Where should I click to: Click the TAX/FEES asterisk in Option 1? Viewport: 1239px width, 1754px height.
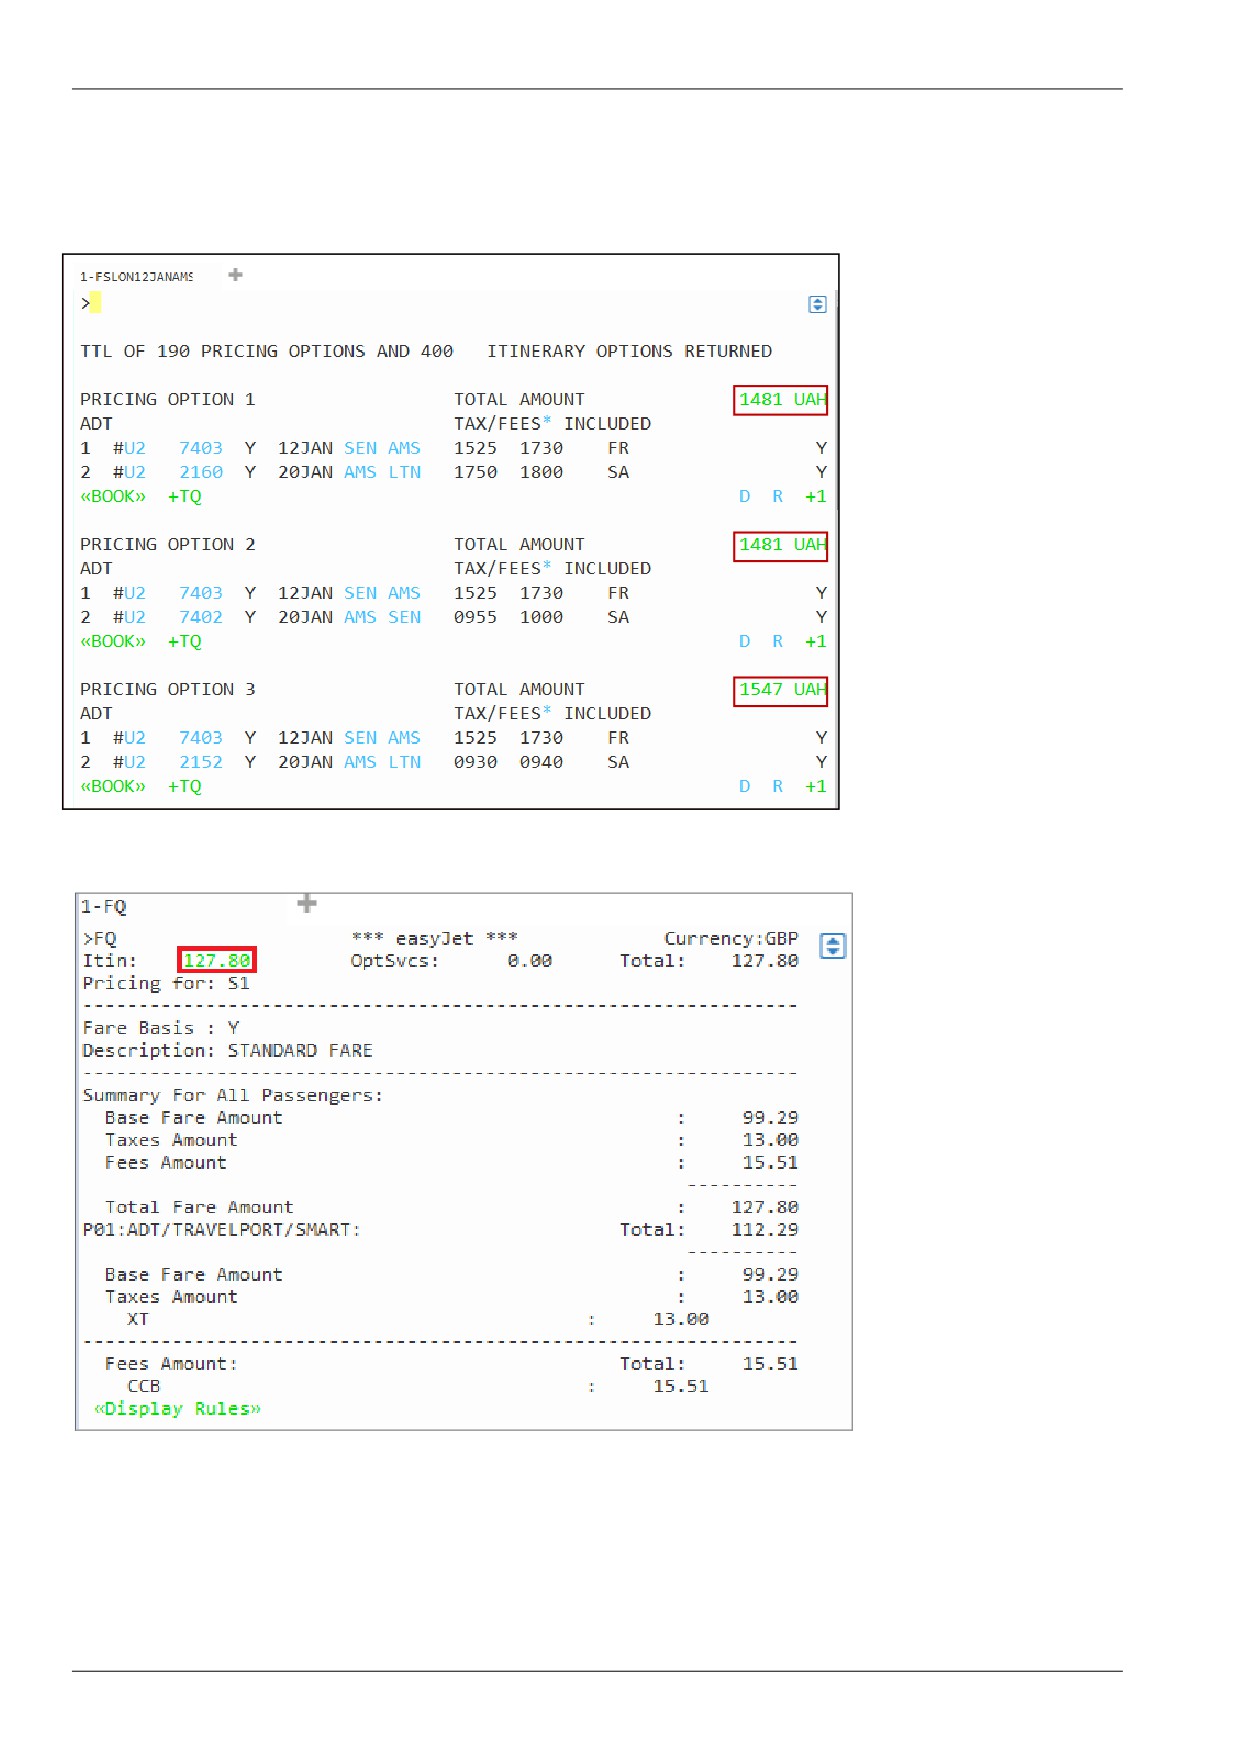[x=547, y=422]
